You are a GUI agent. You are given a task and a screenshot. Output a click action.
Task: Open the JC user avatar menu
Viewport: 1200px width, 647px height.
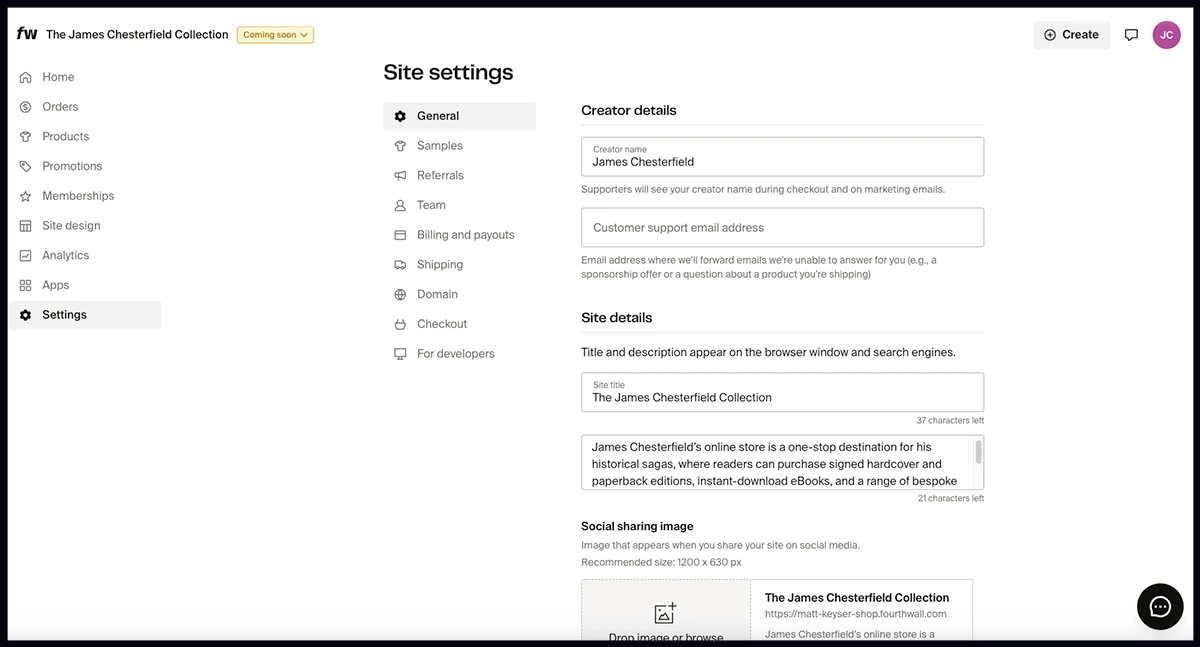[x=1166, y=35]
